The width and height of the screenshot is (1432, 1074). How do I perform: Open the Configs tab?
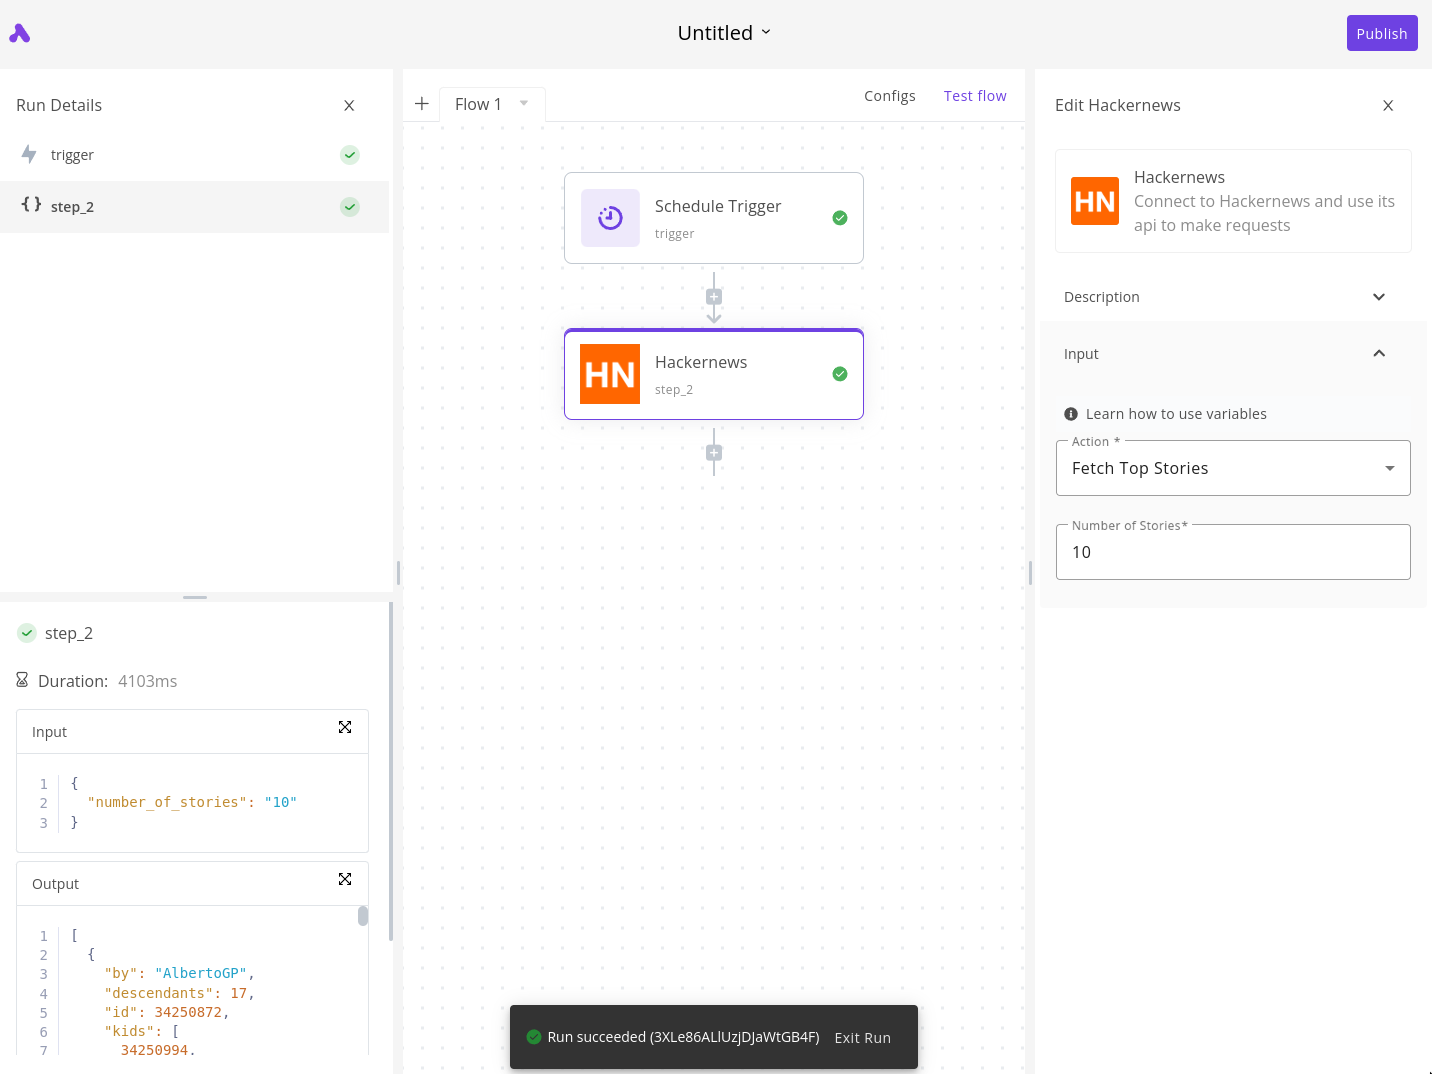[x=889, y=96]
